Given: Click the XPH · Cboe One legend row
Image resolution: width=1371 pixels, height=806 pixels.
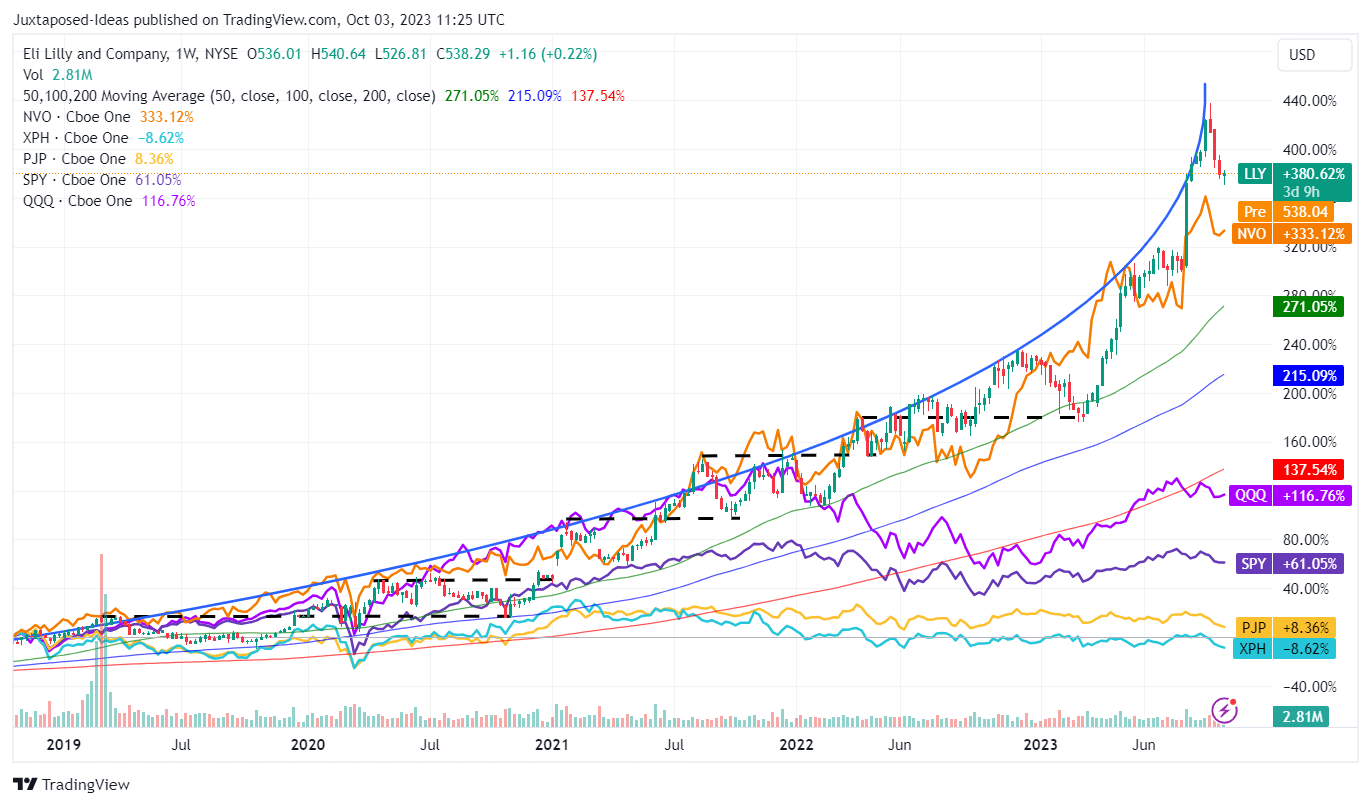Looking at the screenshot, I should pyautogui.click(x=103, y=138).
